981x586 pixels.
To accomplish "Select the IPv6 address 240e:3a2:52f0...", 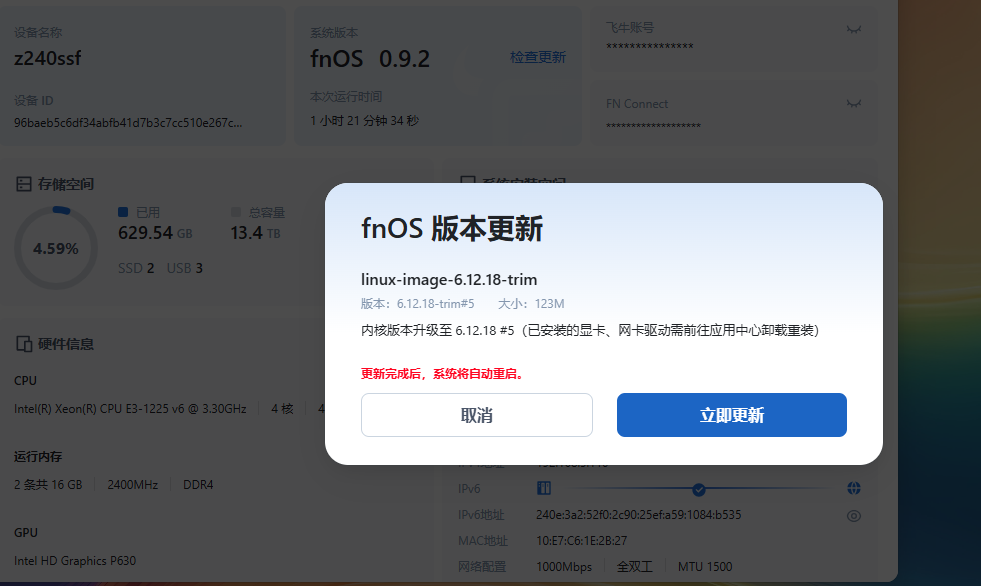I will tap(639, 515).
